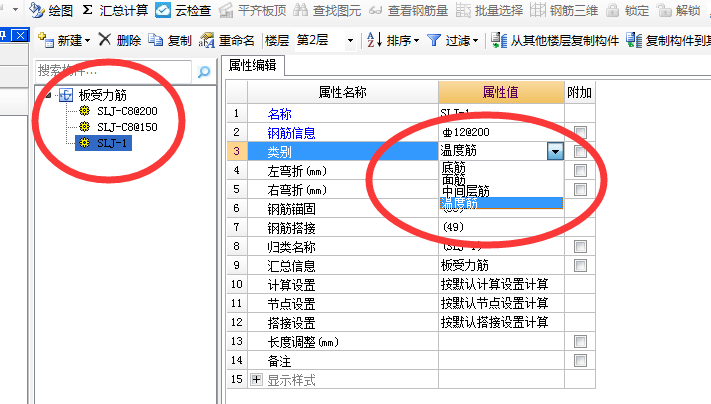Viewport: 711px width, 404px height.
Task: Click 复制构件到其他楼层 icon
Action: (634, 40)
